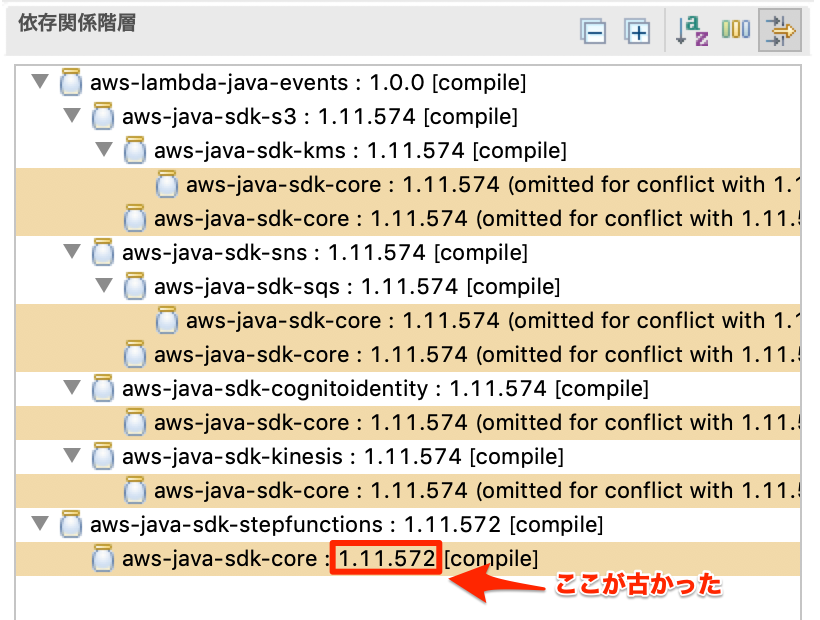Collapse the aws-lambda-java-events node

[x=40, y=82]
